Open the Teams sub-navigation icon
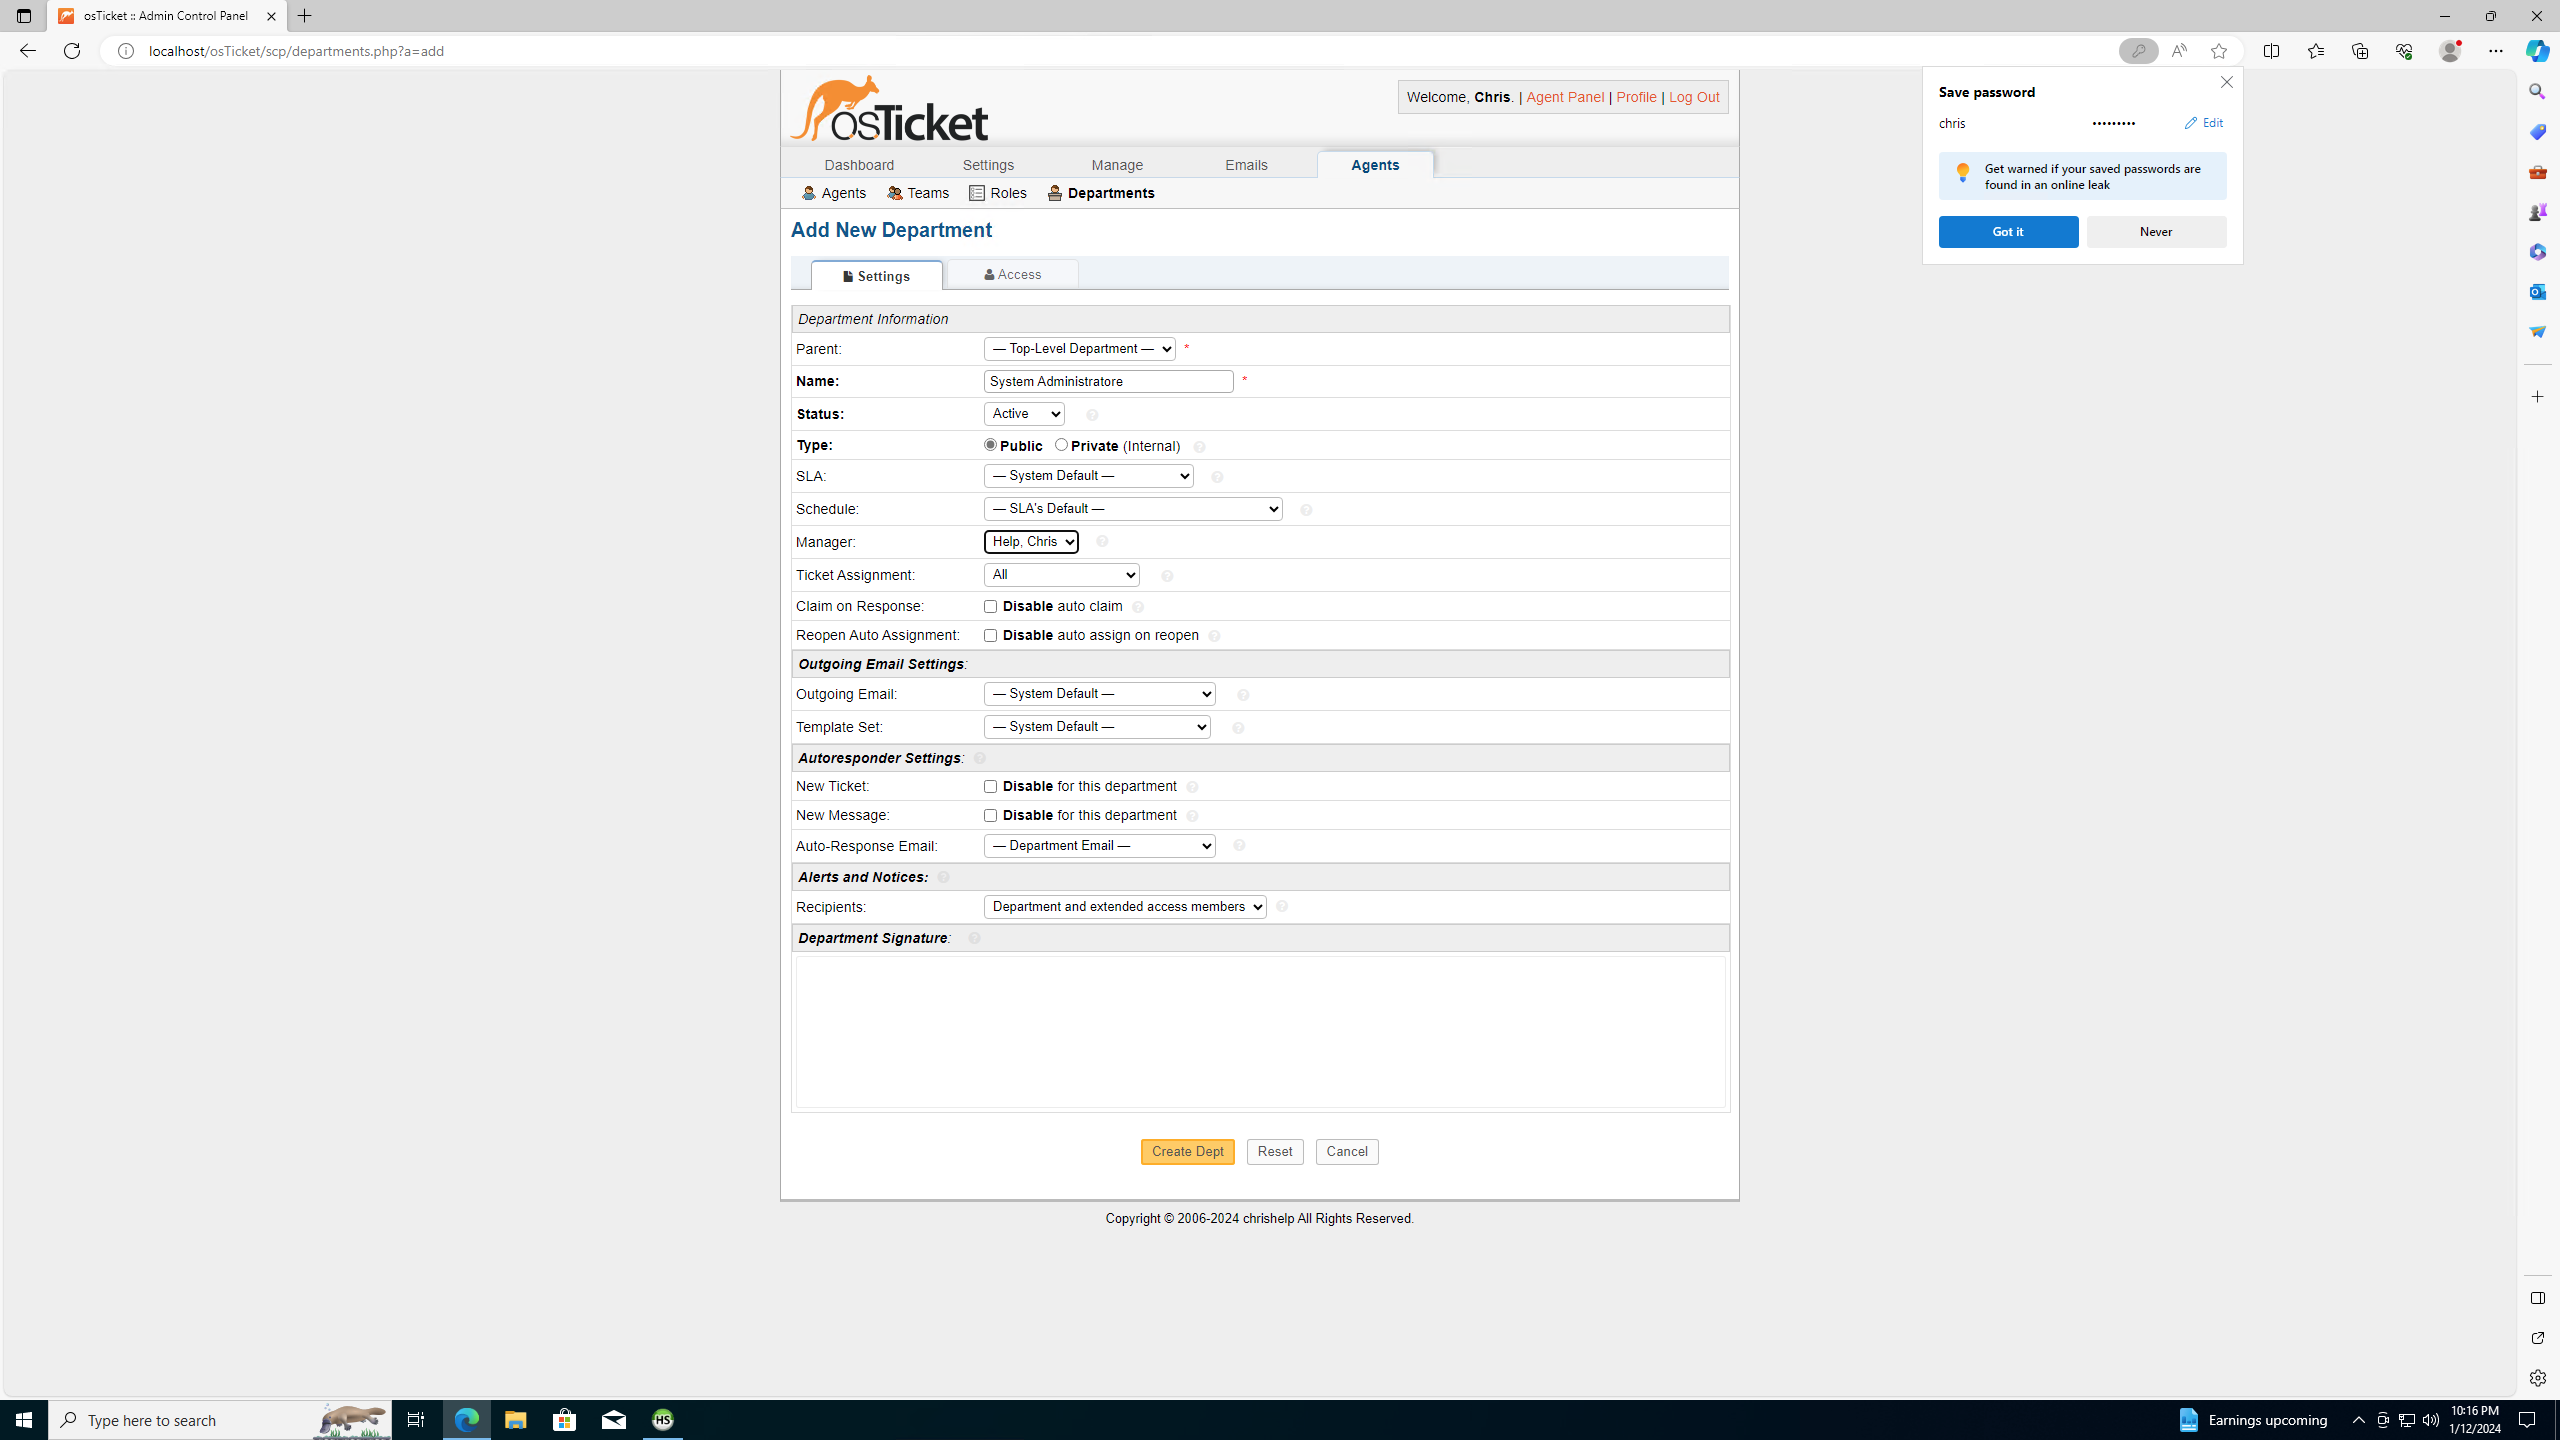 [895, 193]
